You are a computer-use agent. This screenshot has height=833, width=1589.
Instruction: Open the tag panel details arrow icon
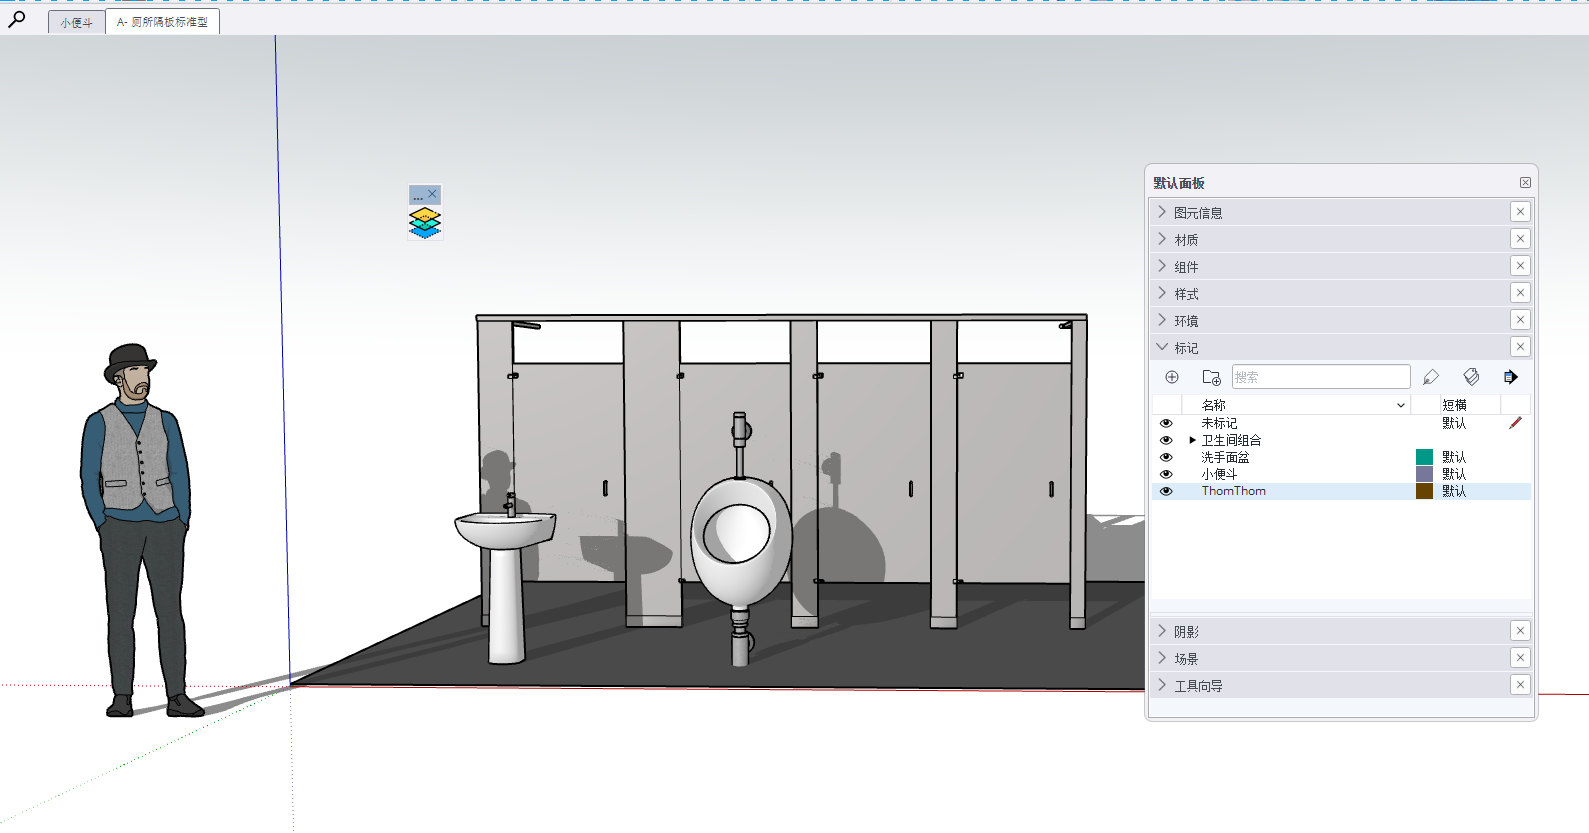pyautogui.click(x=1510, y=377)
